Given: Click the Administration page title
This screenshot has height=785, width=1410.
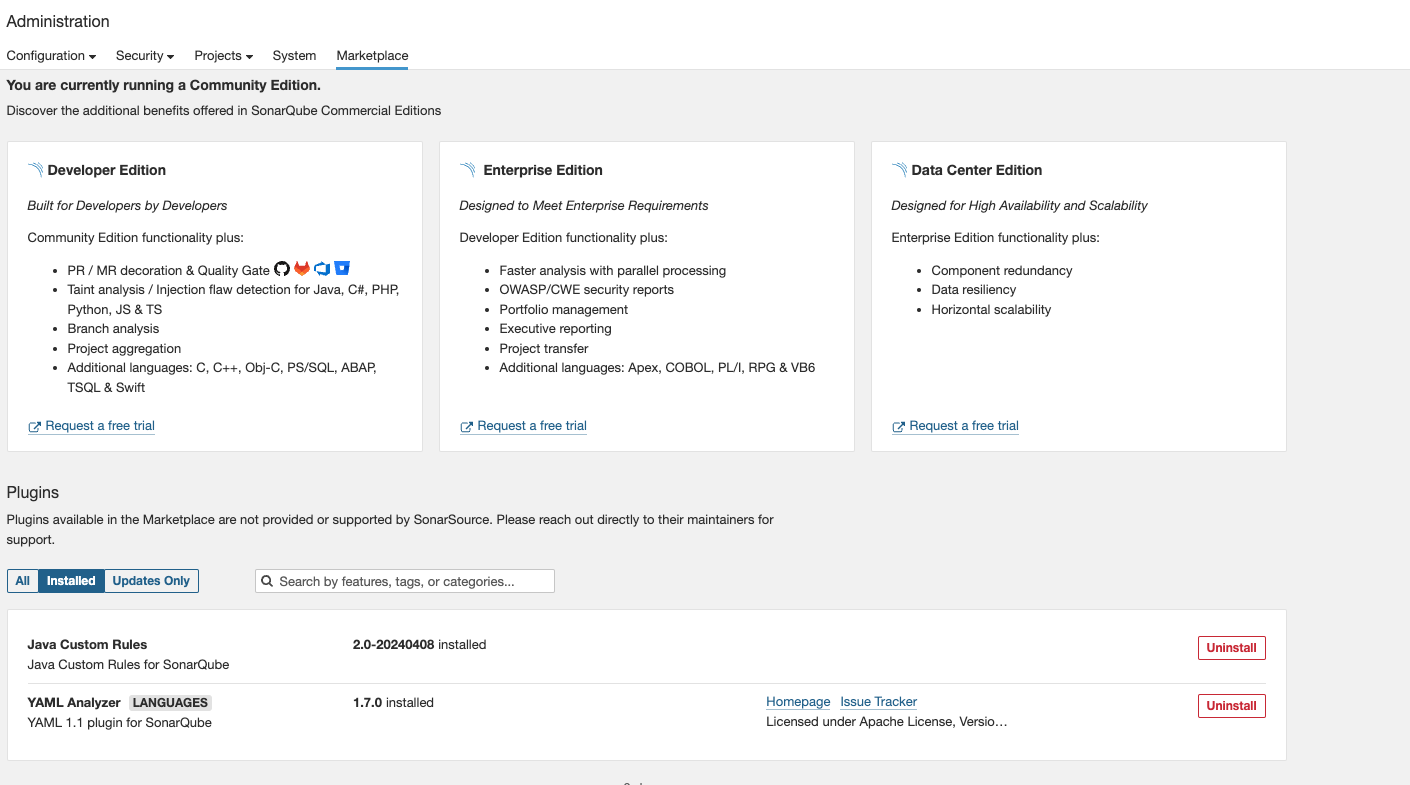Looking at the screenshot, I should pyautogui.click(x=58, y=21).
